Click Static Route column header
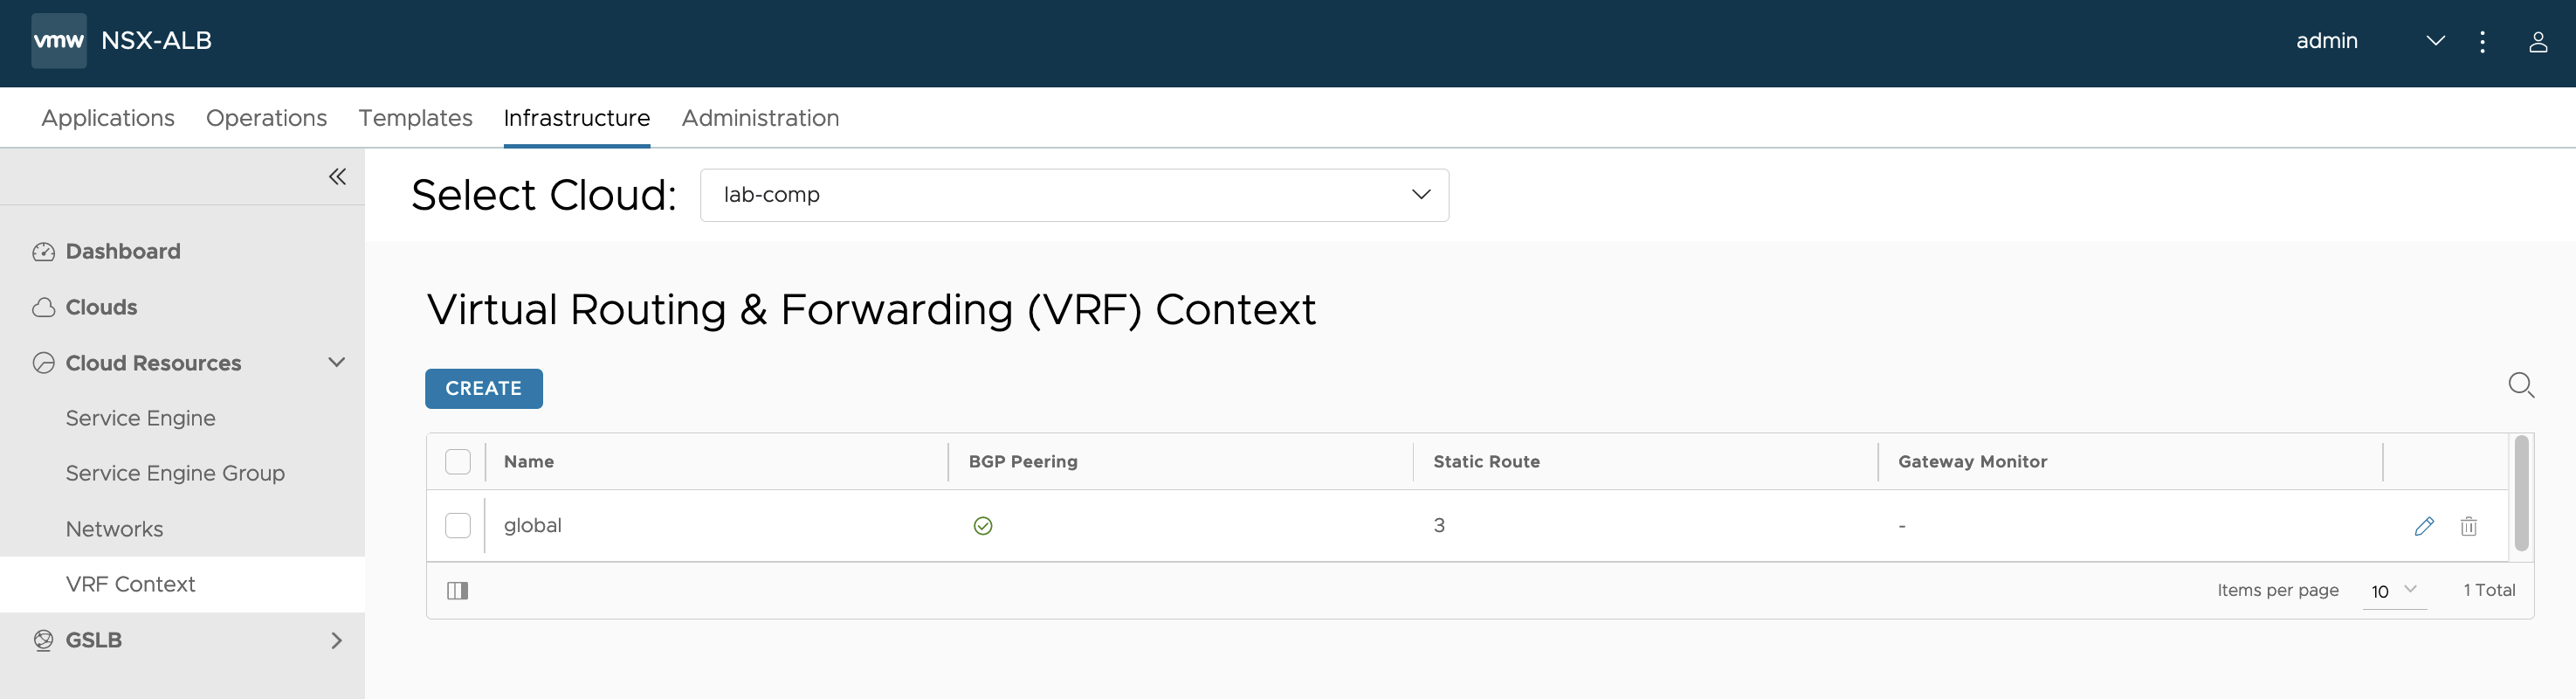The height and width of the screenshot is (699, 2576). 1486,462
